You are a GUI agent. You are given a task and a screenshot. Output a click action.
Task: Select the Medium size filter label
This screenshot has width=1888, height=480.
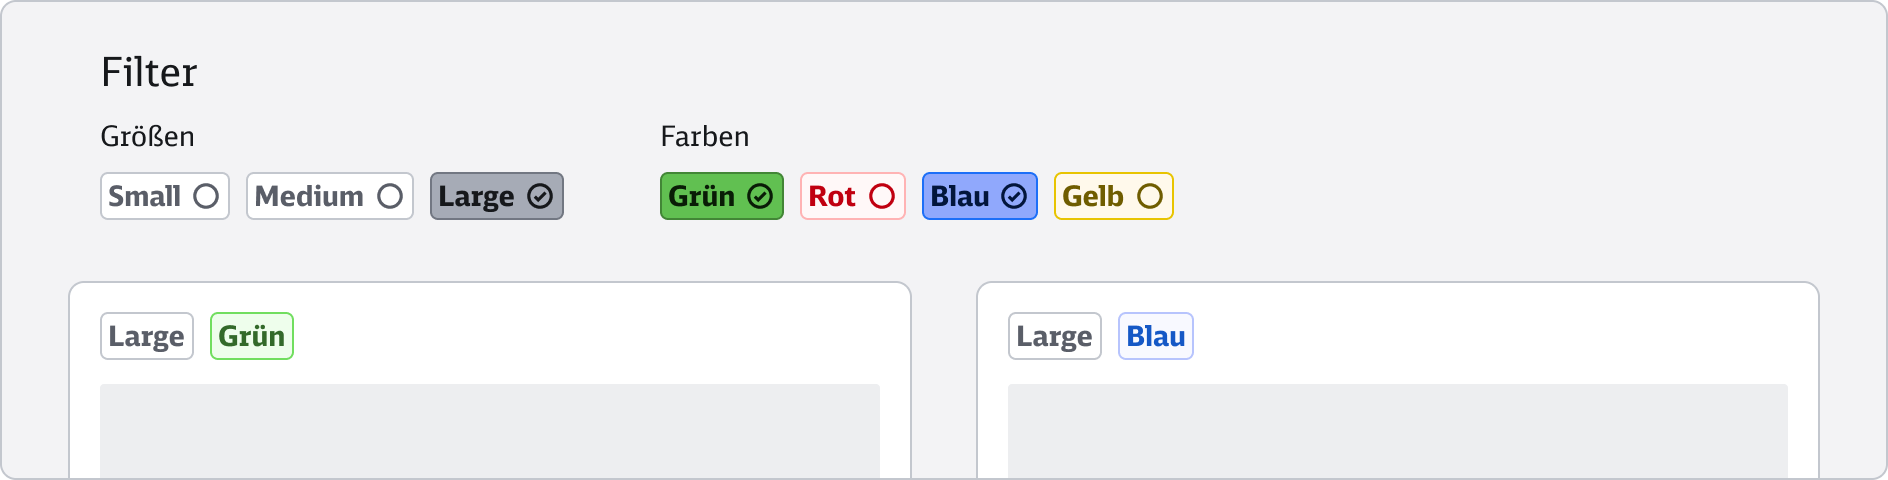coord(309,196)
